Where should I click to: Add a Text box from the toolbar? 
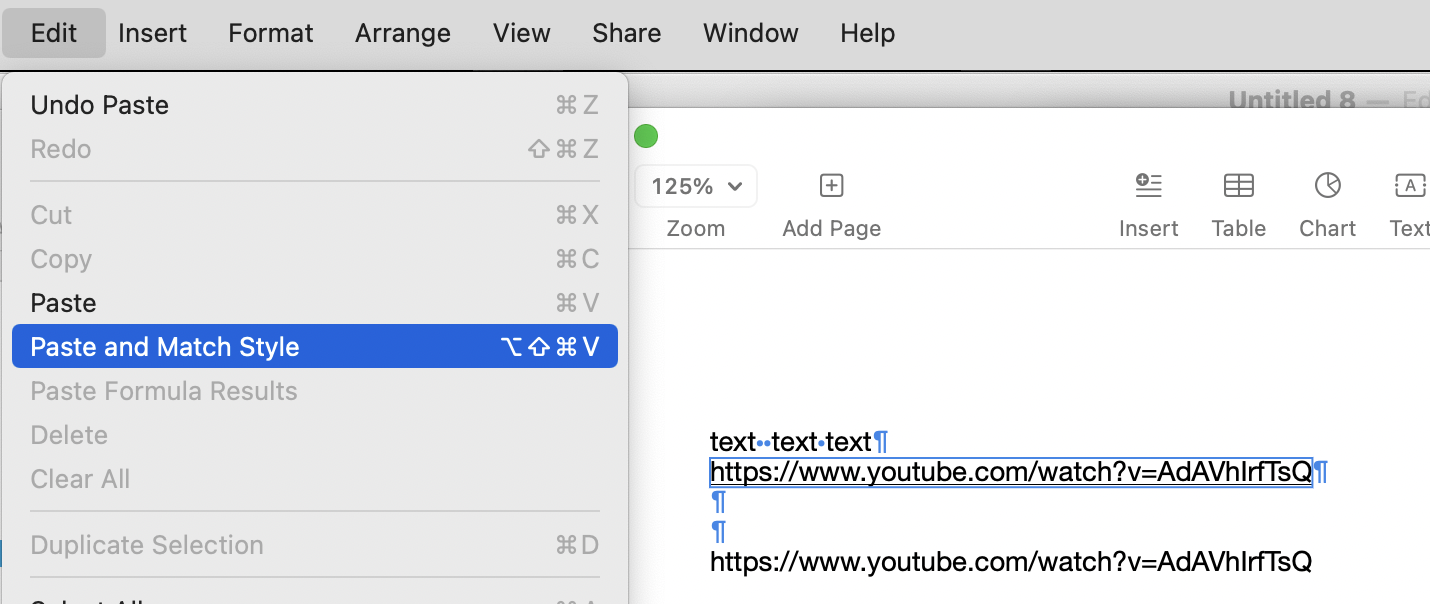click(x=1409, y=200)
